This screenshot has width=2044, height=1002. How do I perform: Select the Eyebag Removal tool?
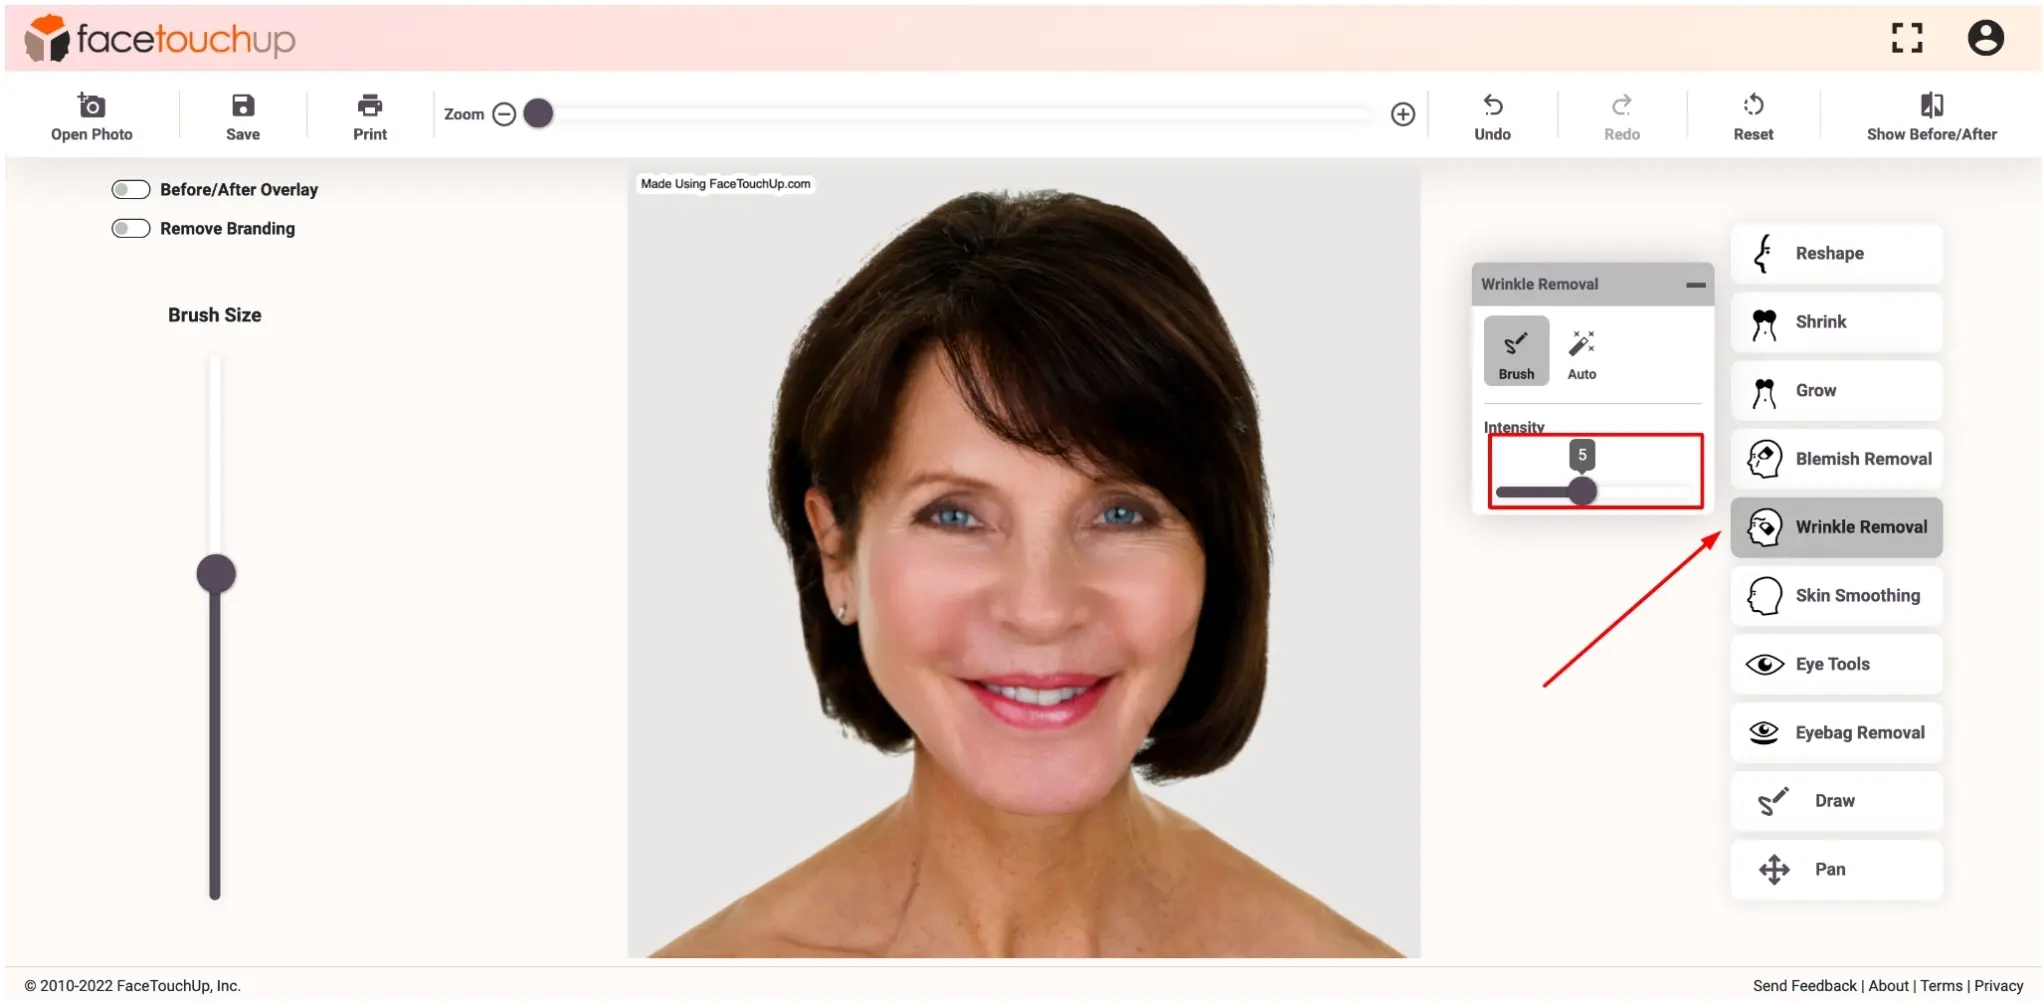click(1835, 732)
